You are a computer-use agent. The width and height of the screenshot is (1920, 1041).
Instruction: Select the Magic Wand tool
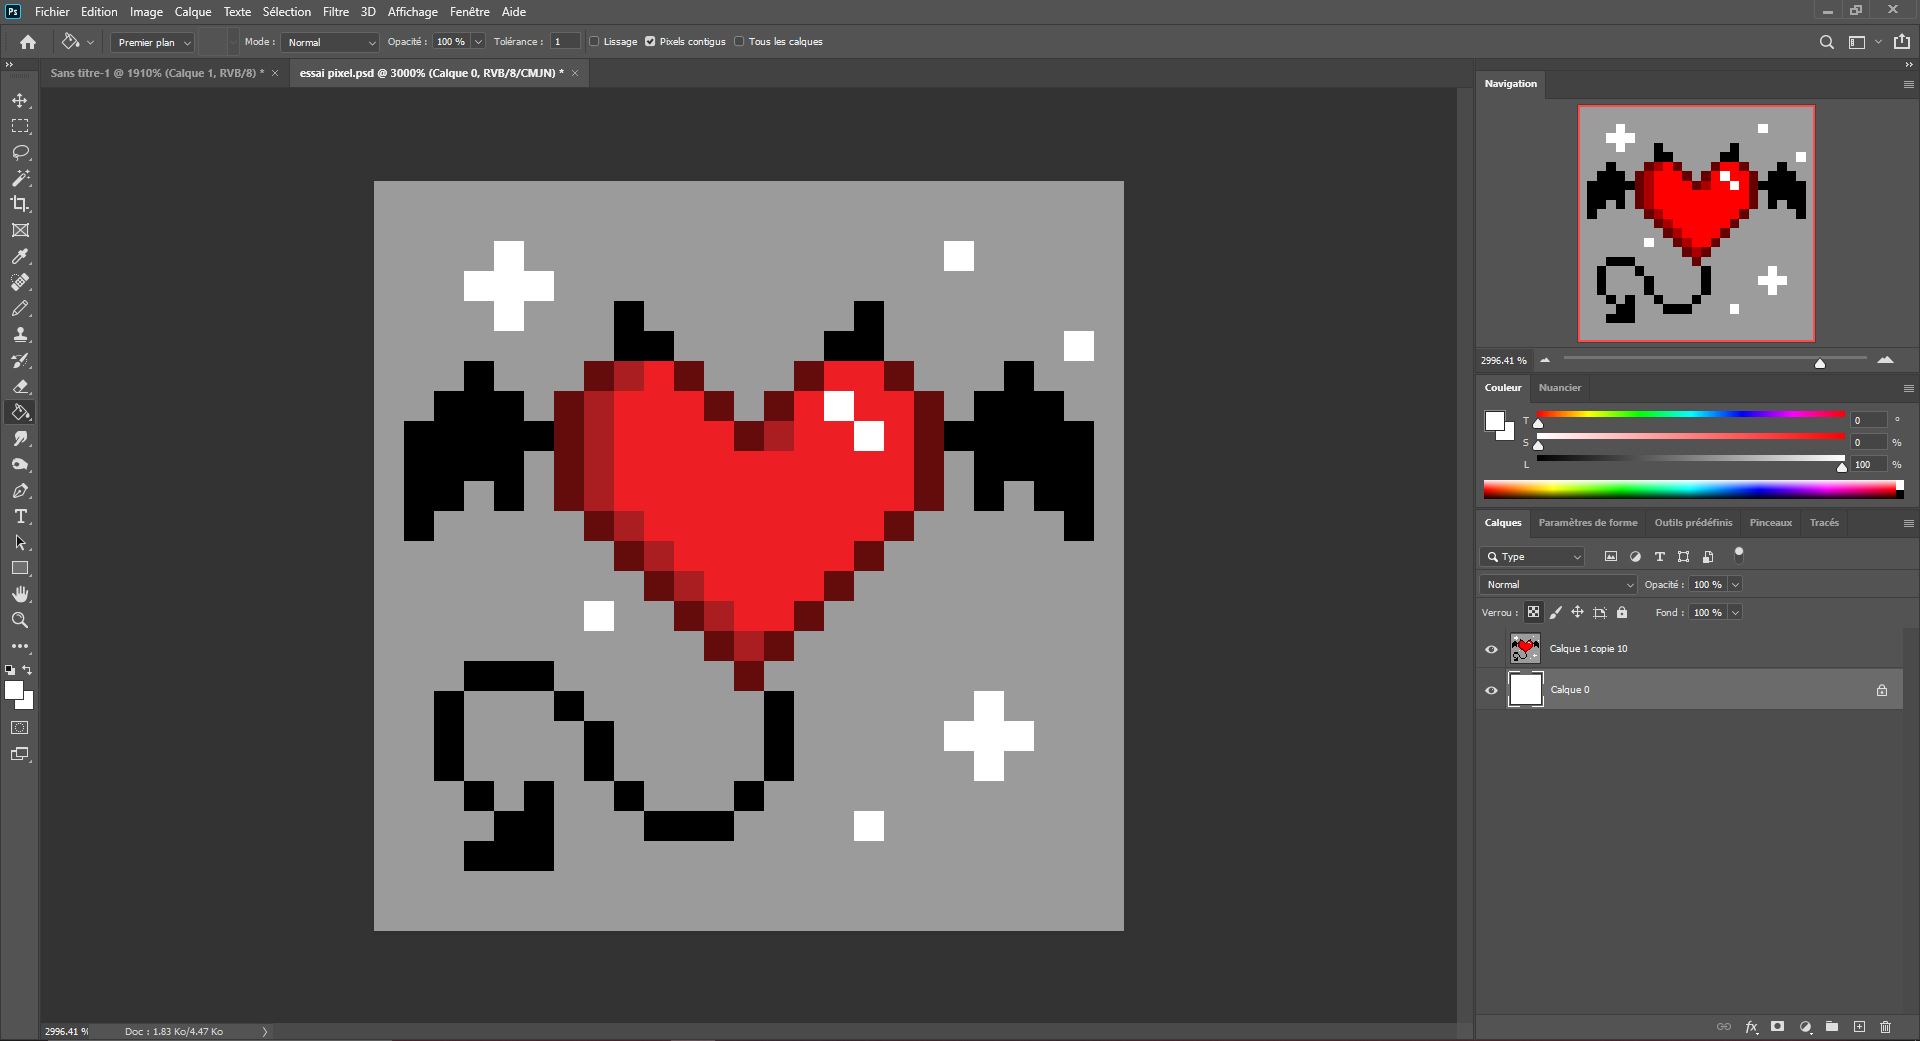click(x=20, y=178)
